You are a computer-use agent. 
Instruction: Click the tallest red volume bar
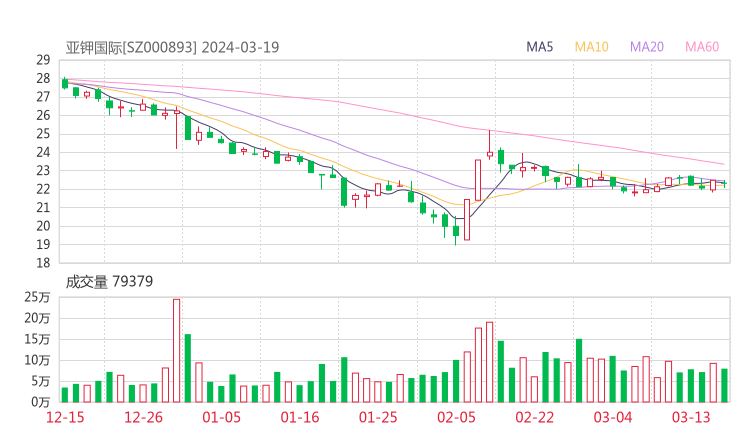[177, 350]
